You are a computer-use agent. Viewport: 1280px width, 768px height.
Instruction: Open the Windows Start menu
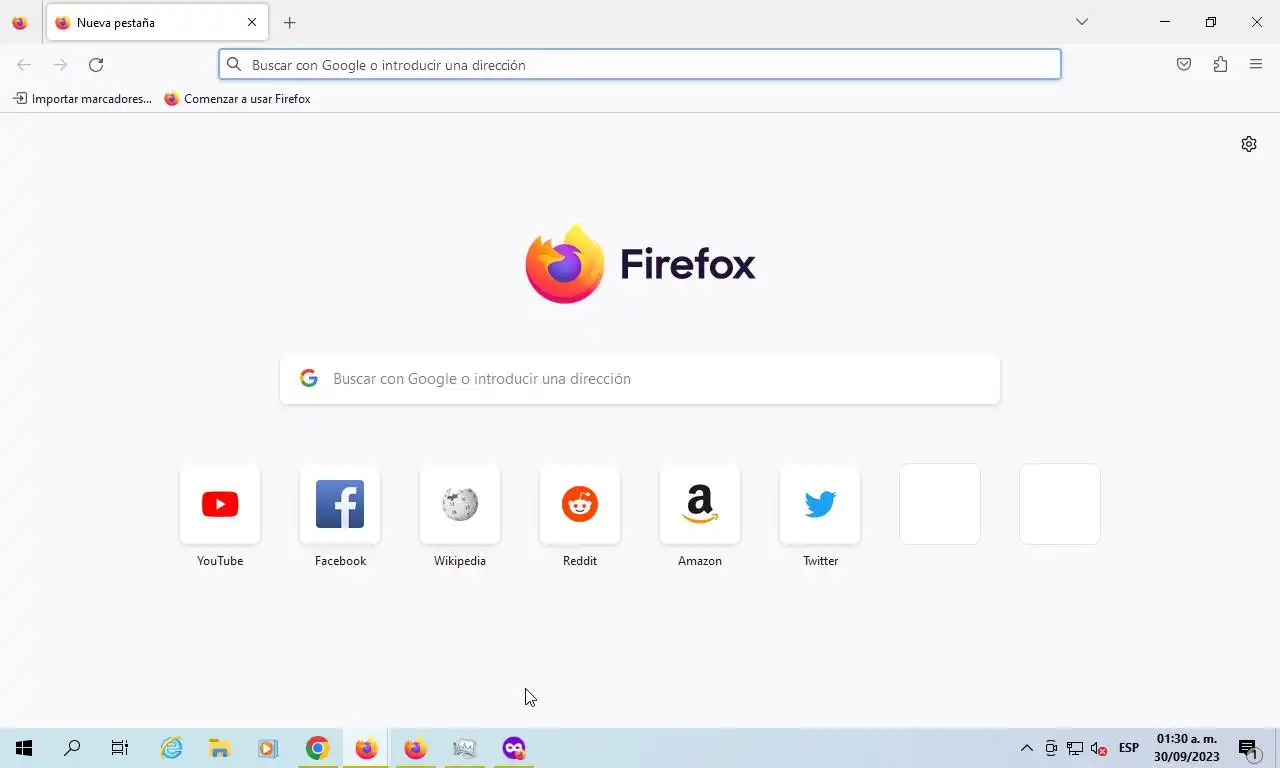pos(24,748)
